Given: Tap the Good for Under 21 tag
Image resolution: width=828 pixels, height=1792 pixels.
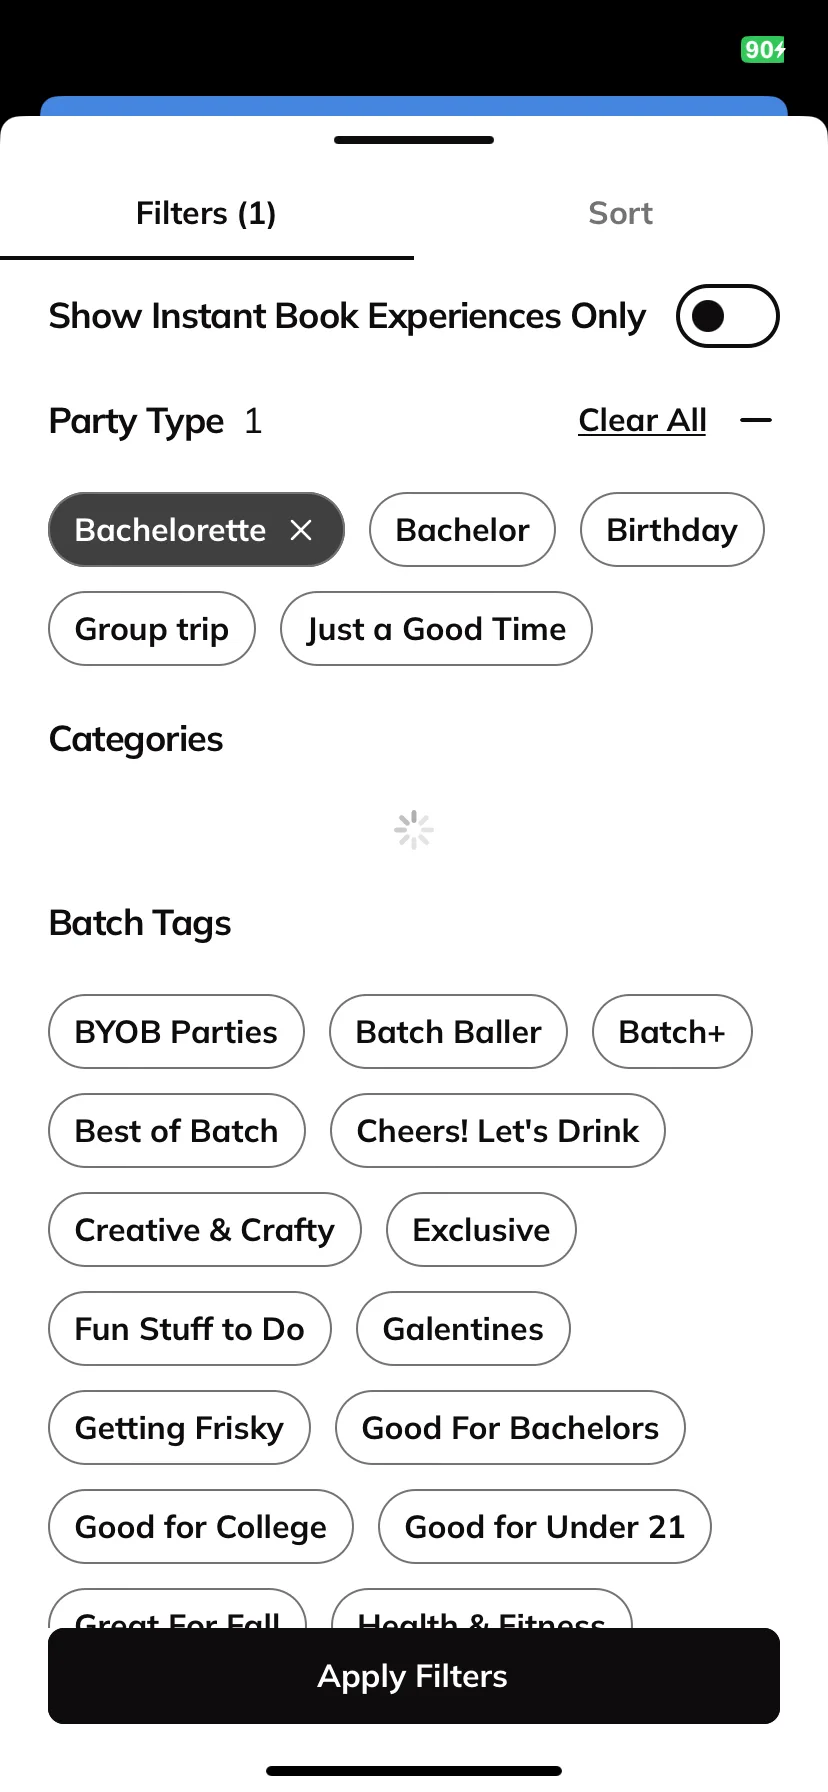Looking at the screenshot, I should (545, 1527).
